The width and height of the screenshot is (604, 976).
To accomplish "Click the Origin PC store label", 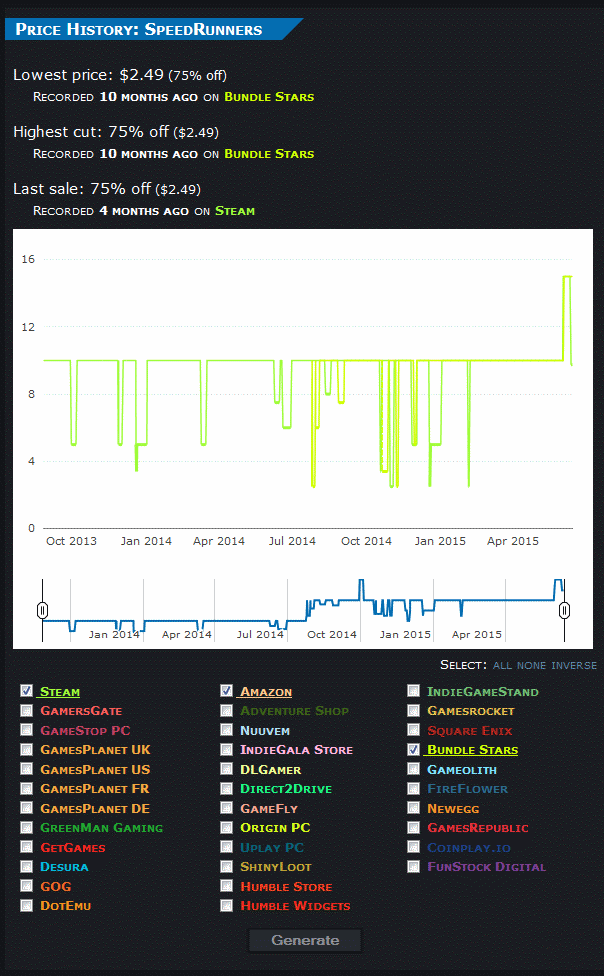I will (x=275, y=828).
